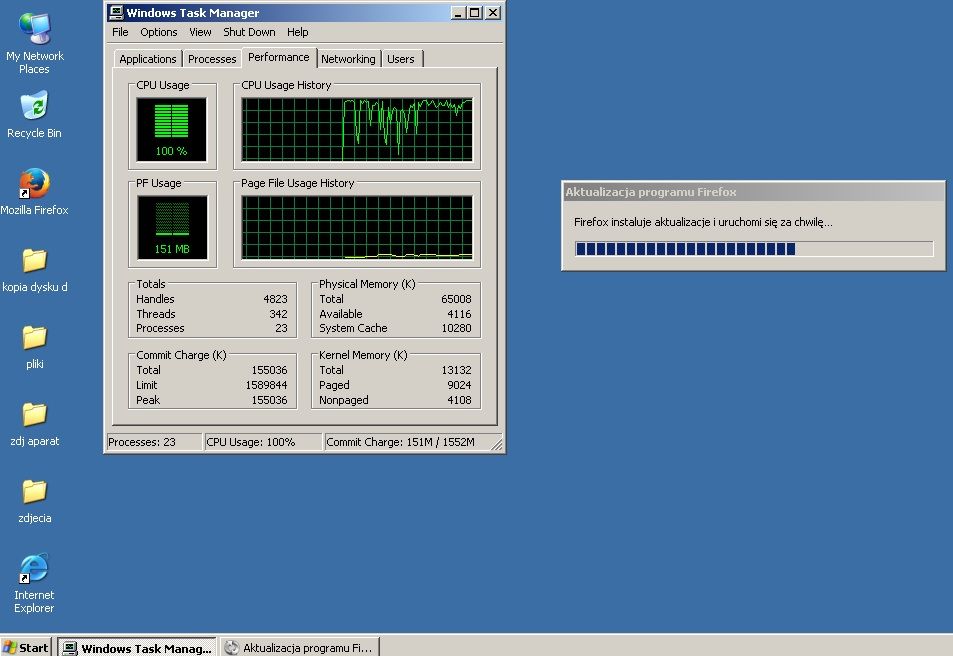Click System Cache value 10280

[x=456, y=328]
